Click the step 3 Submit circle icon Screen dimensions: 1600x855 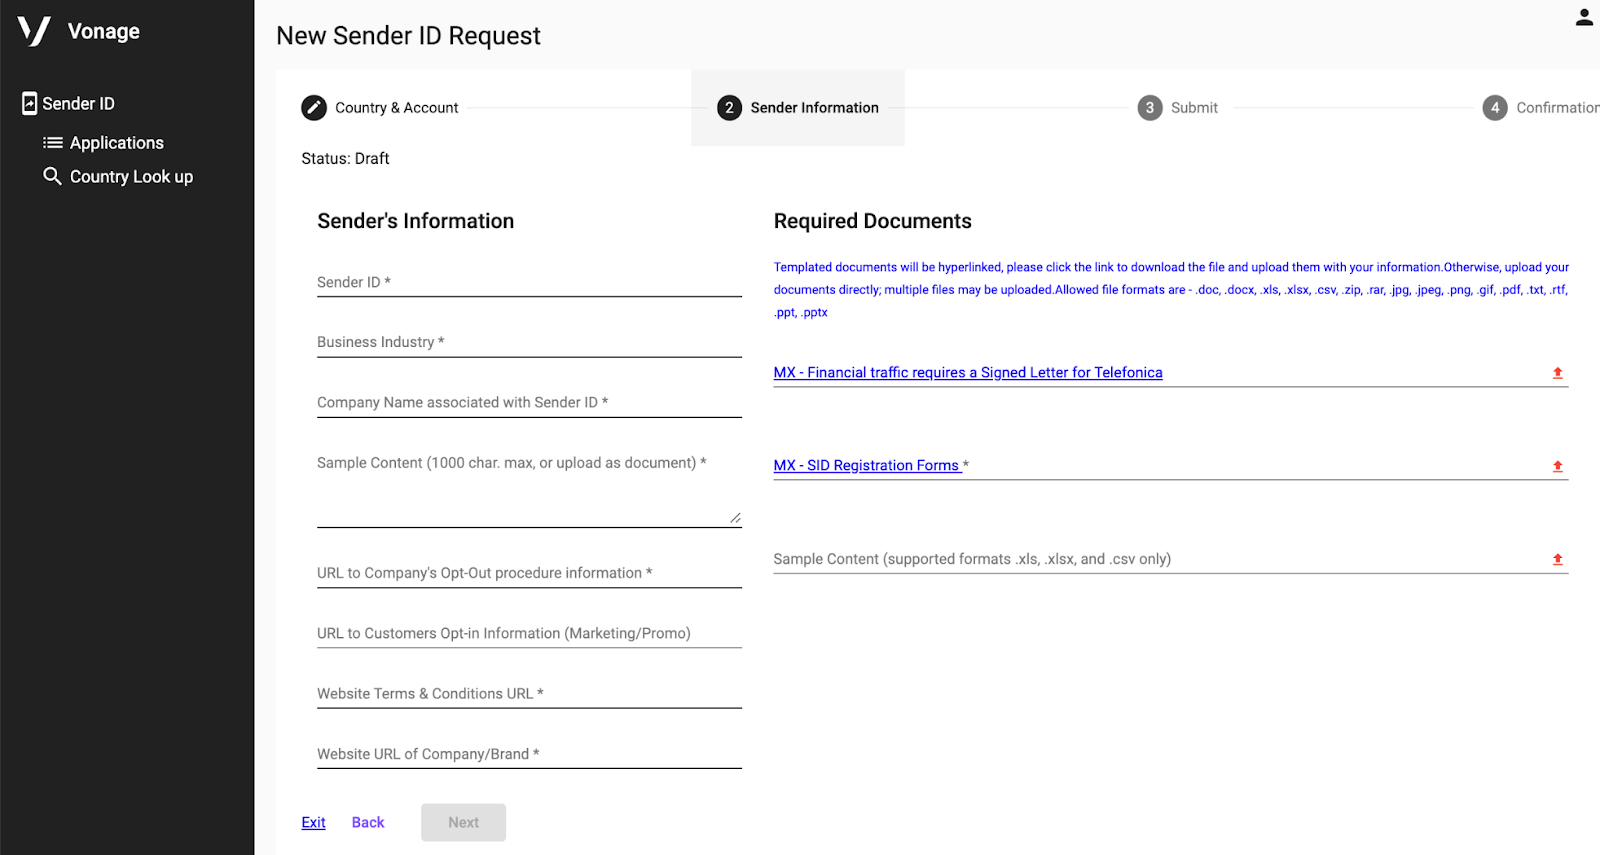click(x=1150, y=108)
